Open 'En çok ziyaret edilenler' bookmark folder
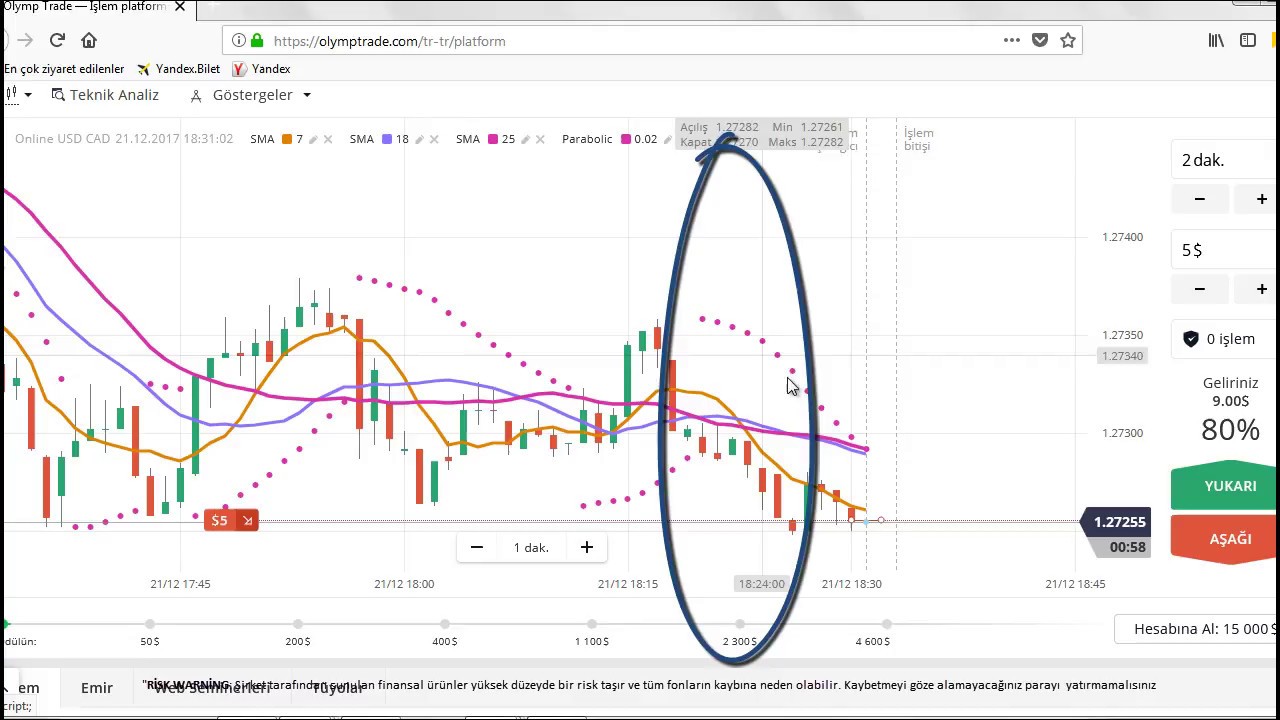The width and height of the screenshot is (1280, 720). [x=64, y=69]
